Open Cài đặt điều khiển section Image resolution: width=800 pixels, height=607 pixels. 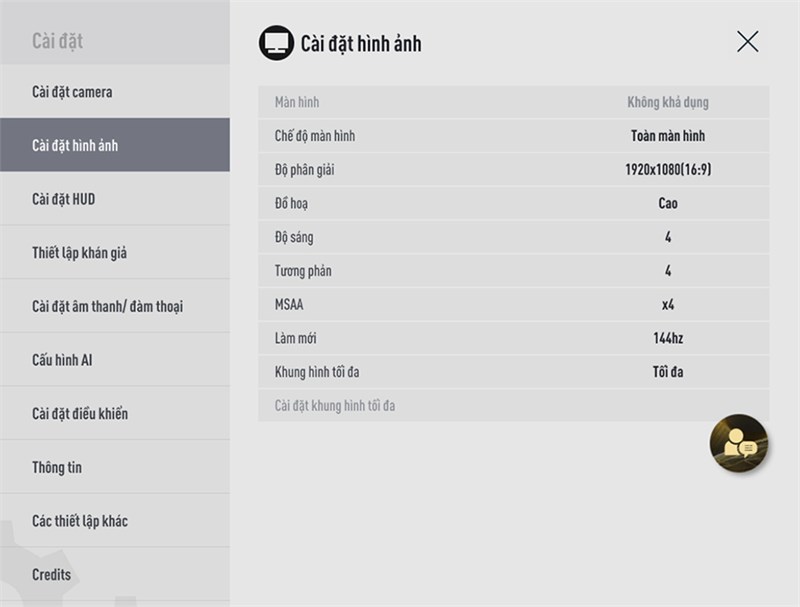115,413
